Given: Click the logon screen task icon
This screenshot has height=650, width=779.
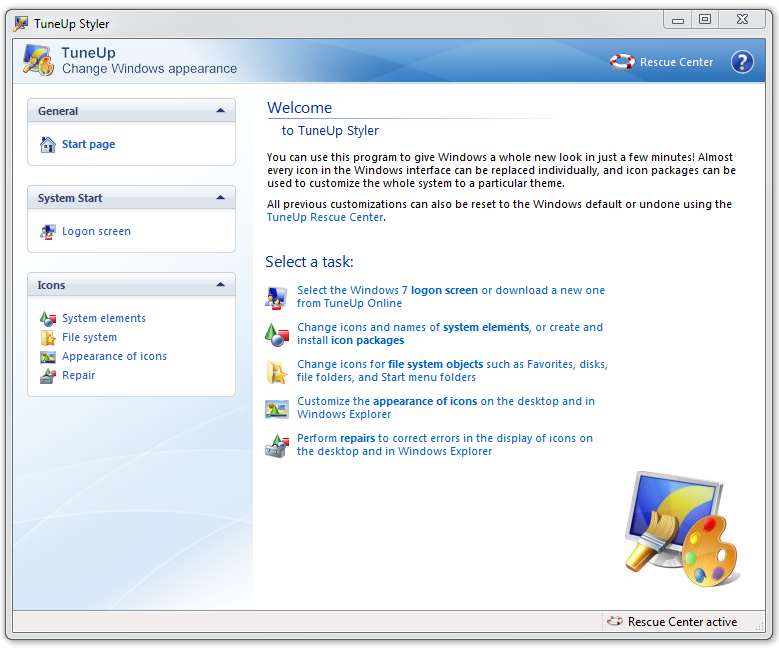Looking at the screenshot, I should pos(276,298).
